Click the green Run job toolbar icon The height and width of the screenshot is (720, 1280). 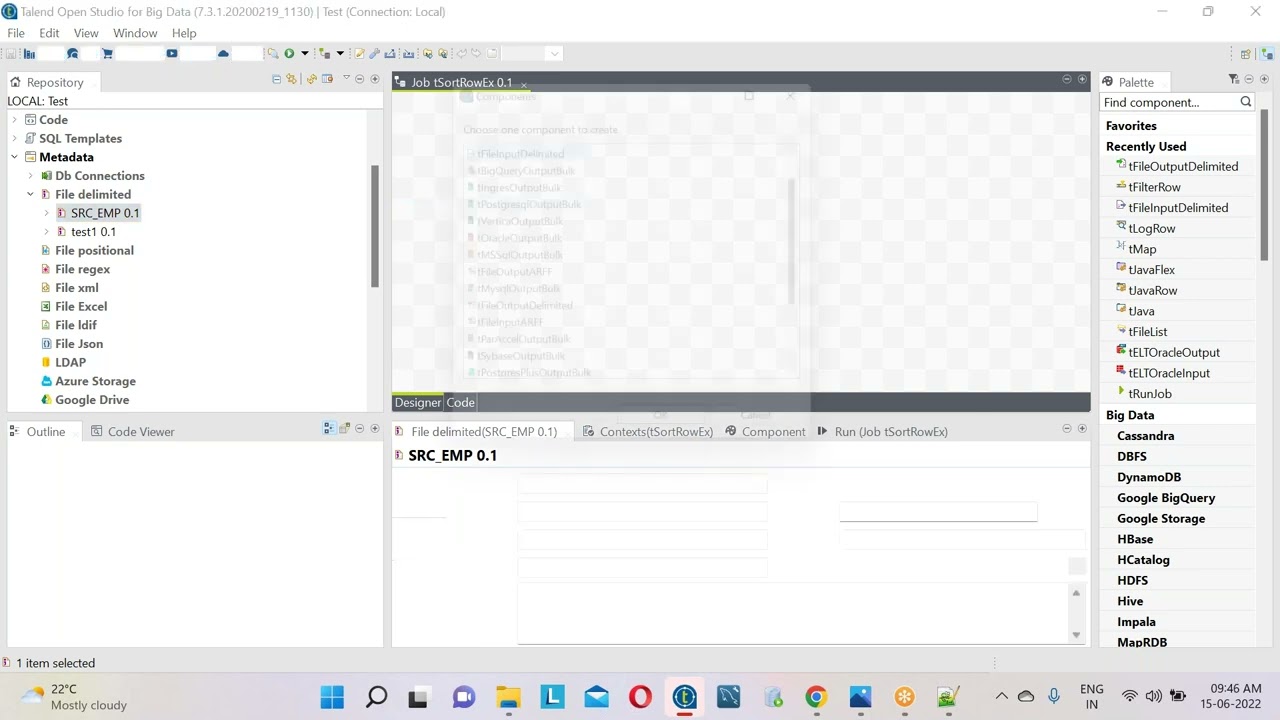pyautogui.click(x=289, y=53)
